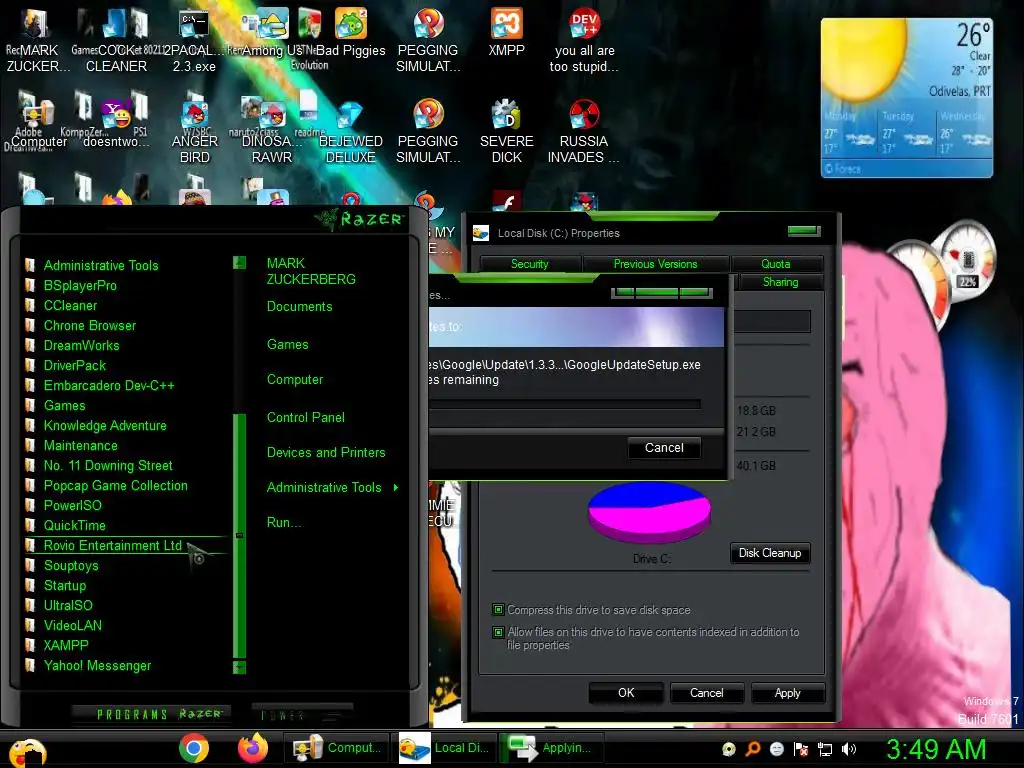Click Apply in Local Disk Properties

point(788,693)
